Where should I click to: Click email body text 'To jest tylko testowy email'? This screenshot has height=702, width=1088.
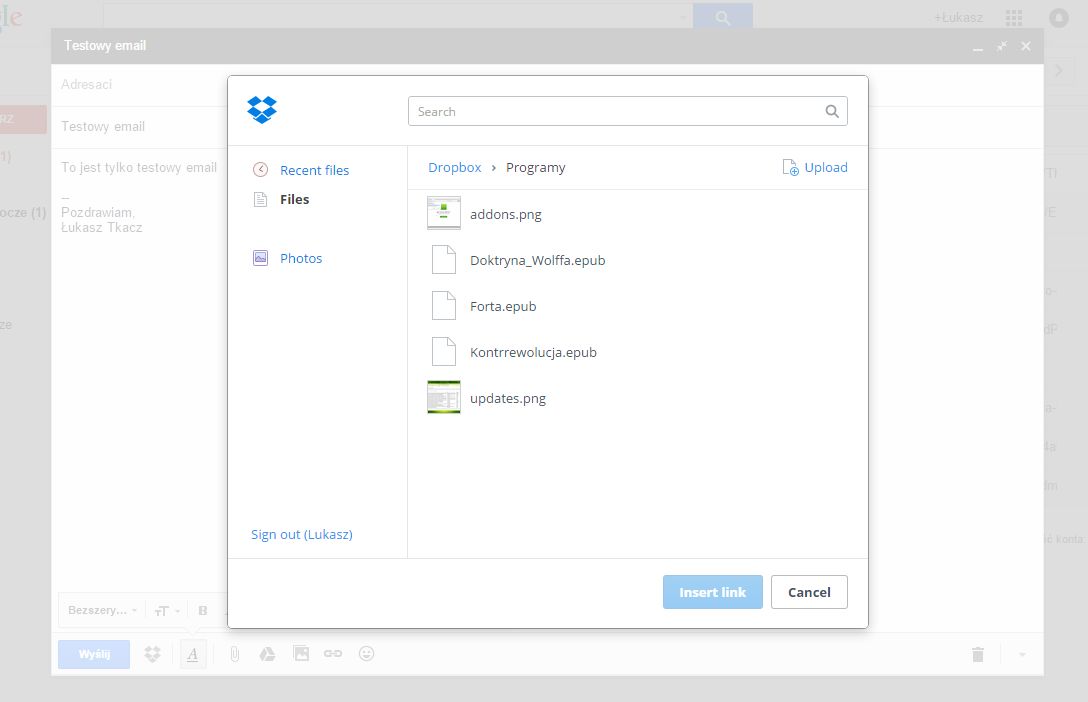[x=139, y=167]
